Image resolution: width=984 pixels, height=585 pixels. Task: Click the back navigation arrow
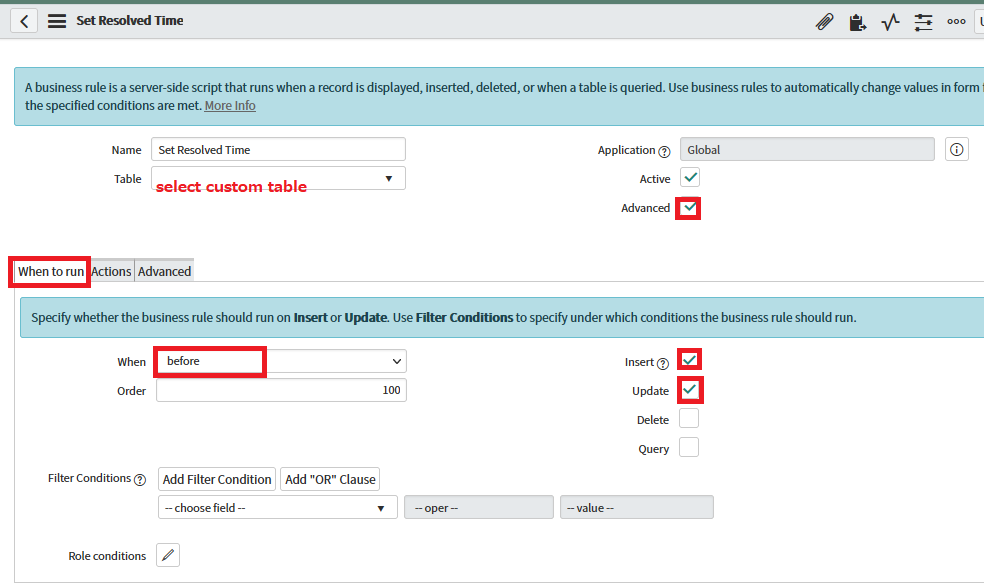click(x=22, y=20)
